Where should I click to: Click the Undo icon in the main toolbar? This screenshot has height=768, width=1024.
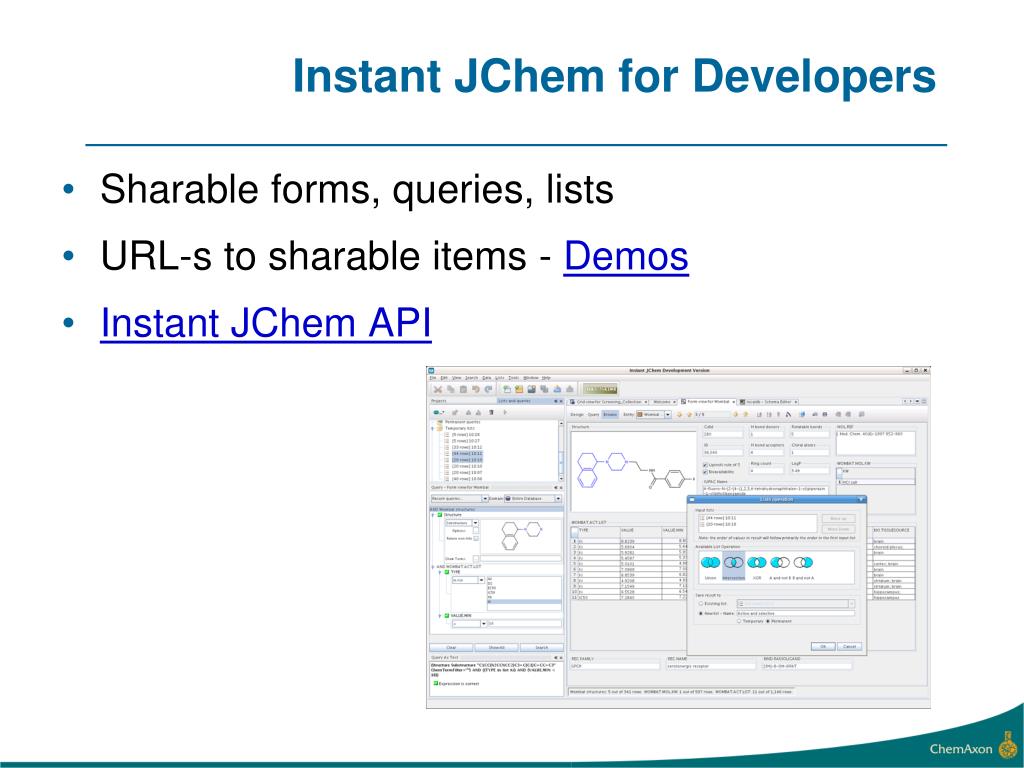[476, 389]
